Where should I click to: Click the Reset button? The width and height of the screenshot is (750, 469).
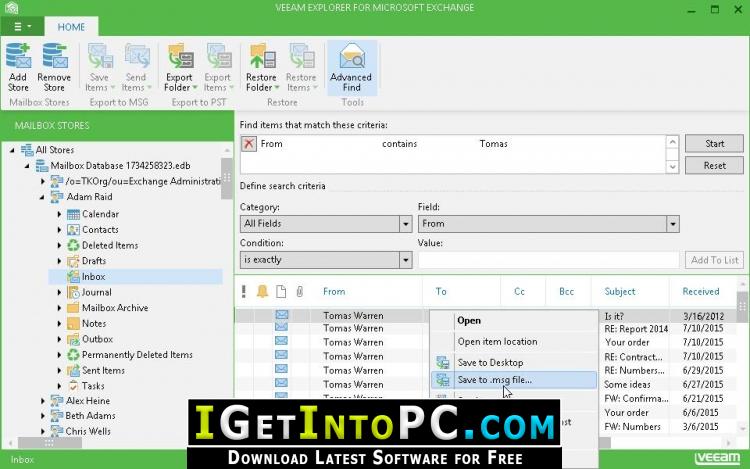pyautogui.click(x=714, y=166)
